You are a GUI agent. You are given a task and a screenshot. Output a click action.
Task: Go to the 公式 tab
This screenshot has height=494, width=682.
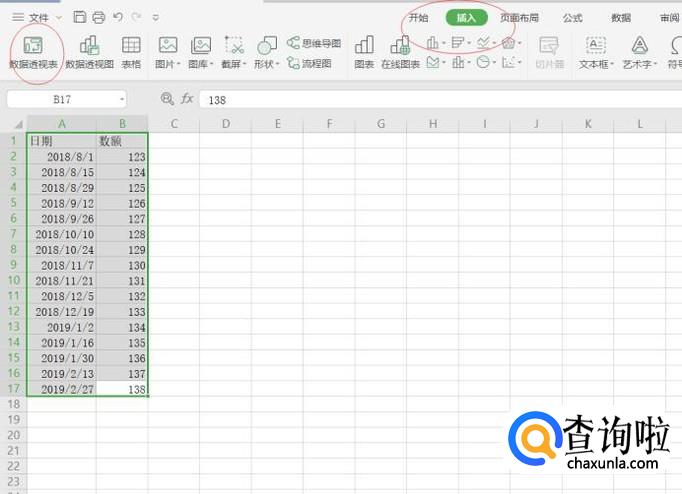pyautogui.click(x=572, y=17)
